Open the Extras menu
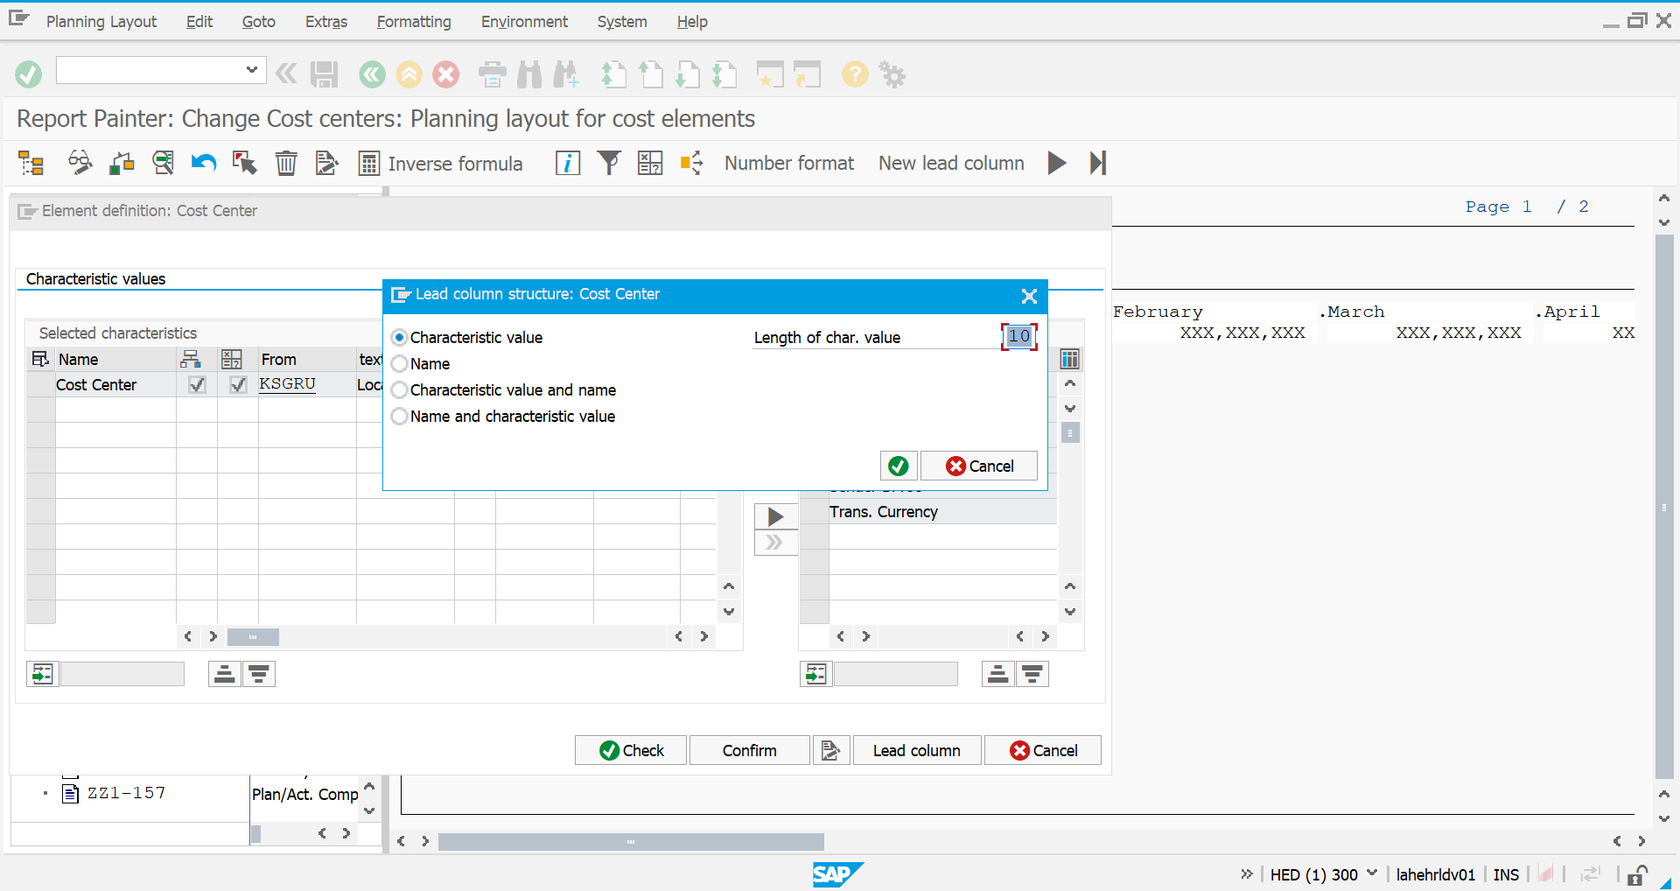This screenshot has height=891, width=1680. 326,21
